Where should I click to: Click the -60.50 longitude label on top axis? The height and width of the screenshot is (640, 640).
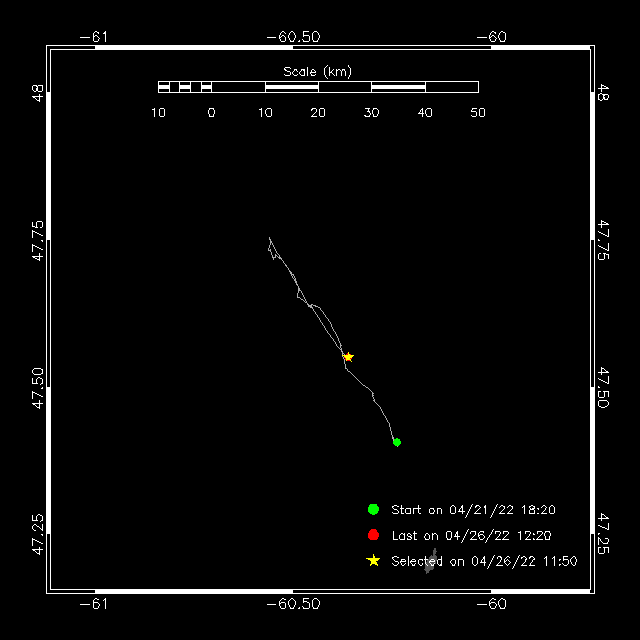tap(293, 37)
